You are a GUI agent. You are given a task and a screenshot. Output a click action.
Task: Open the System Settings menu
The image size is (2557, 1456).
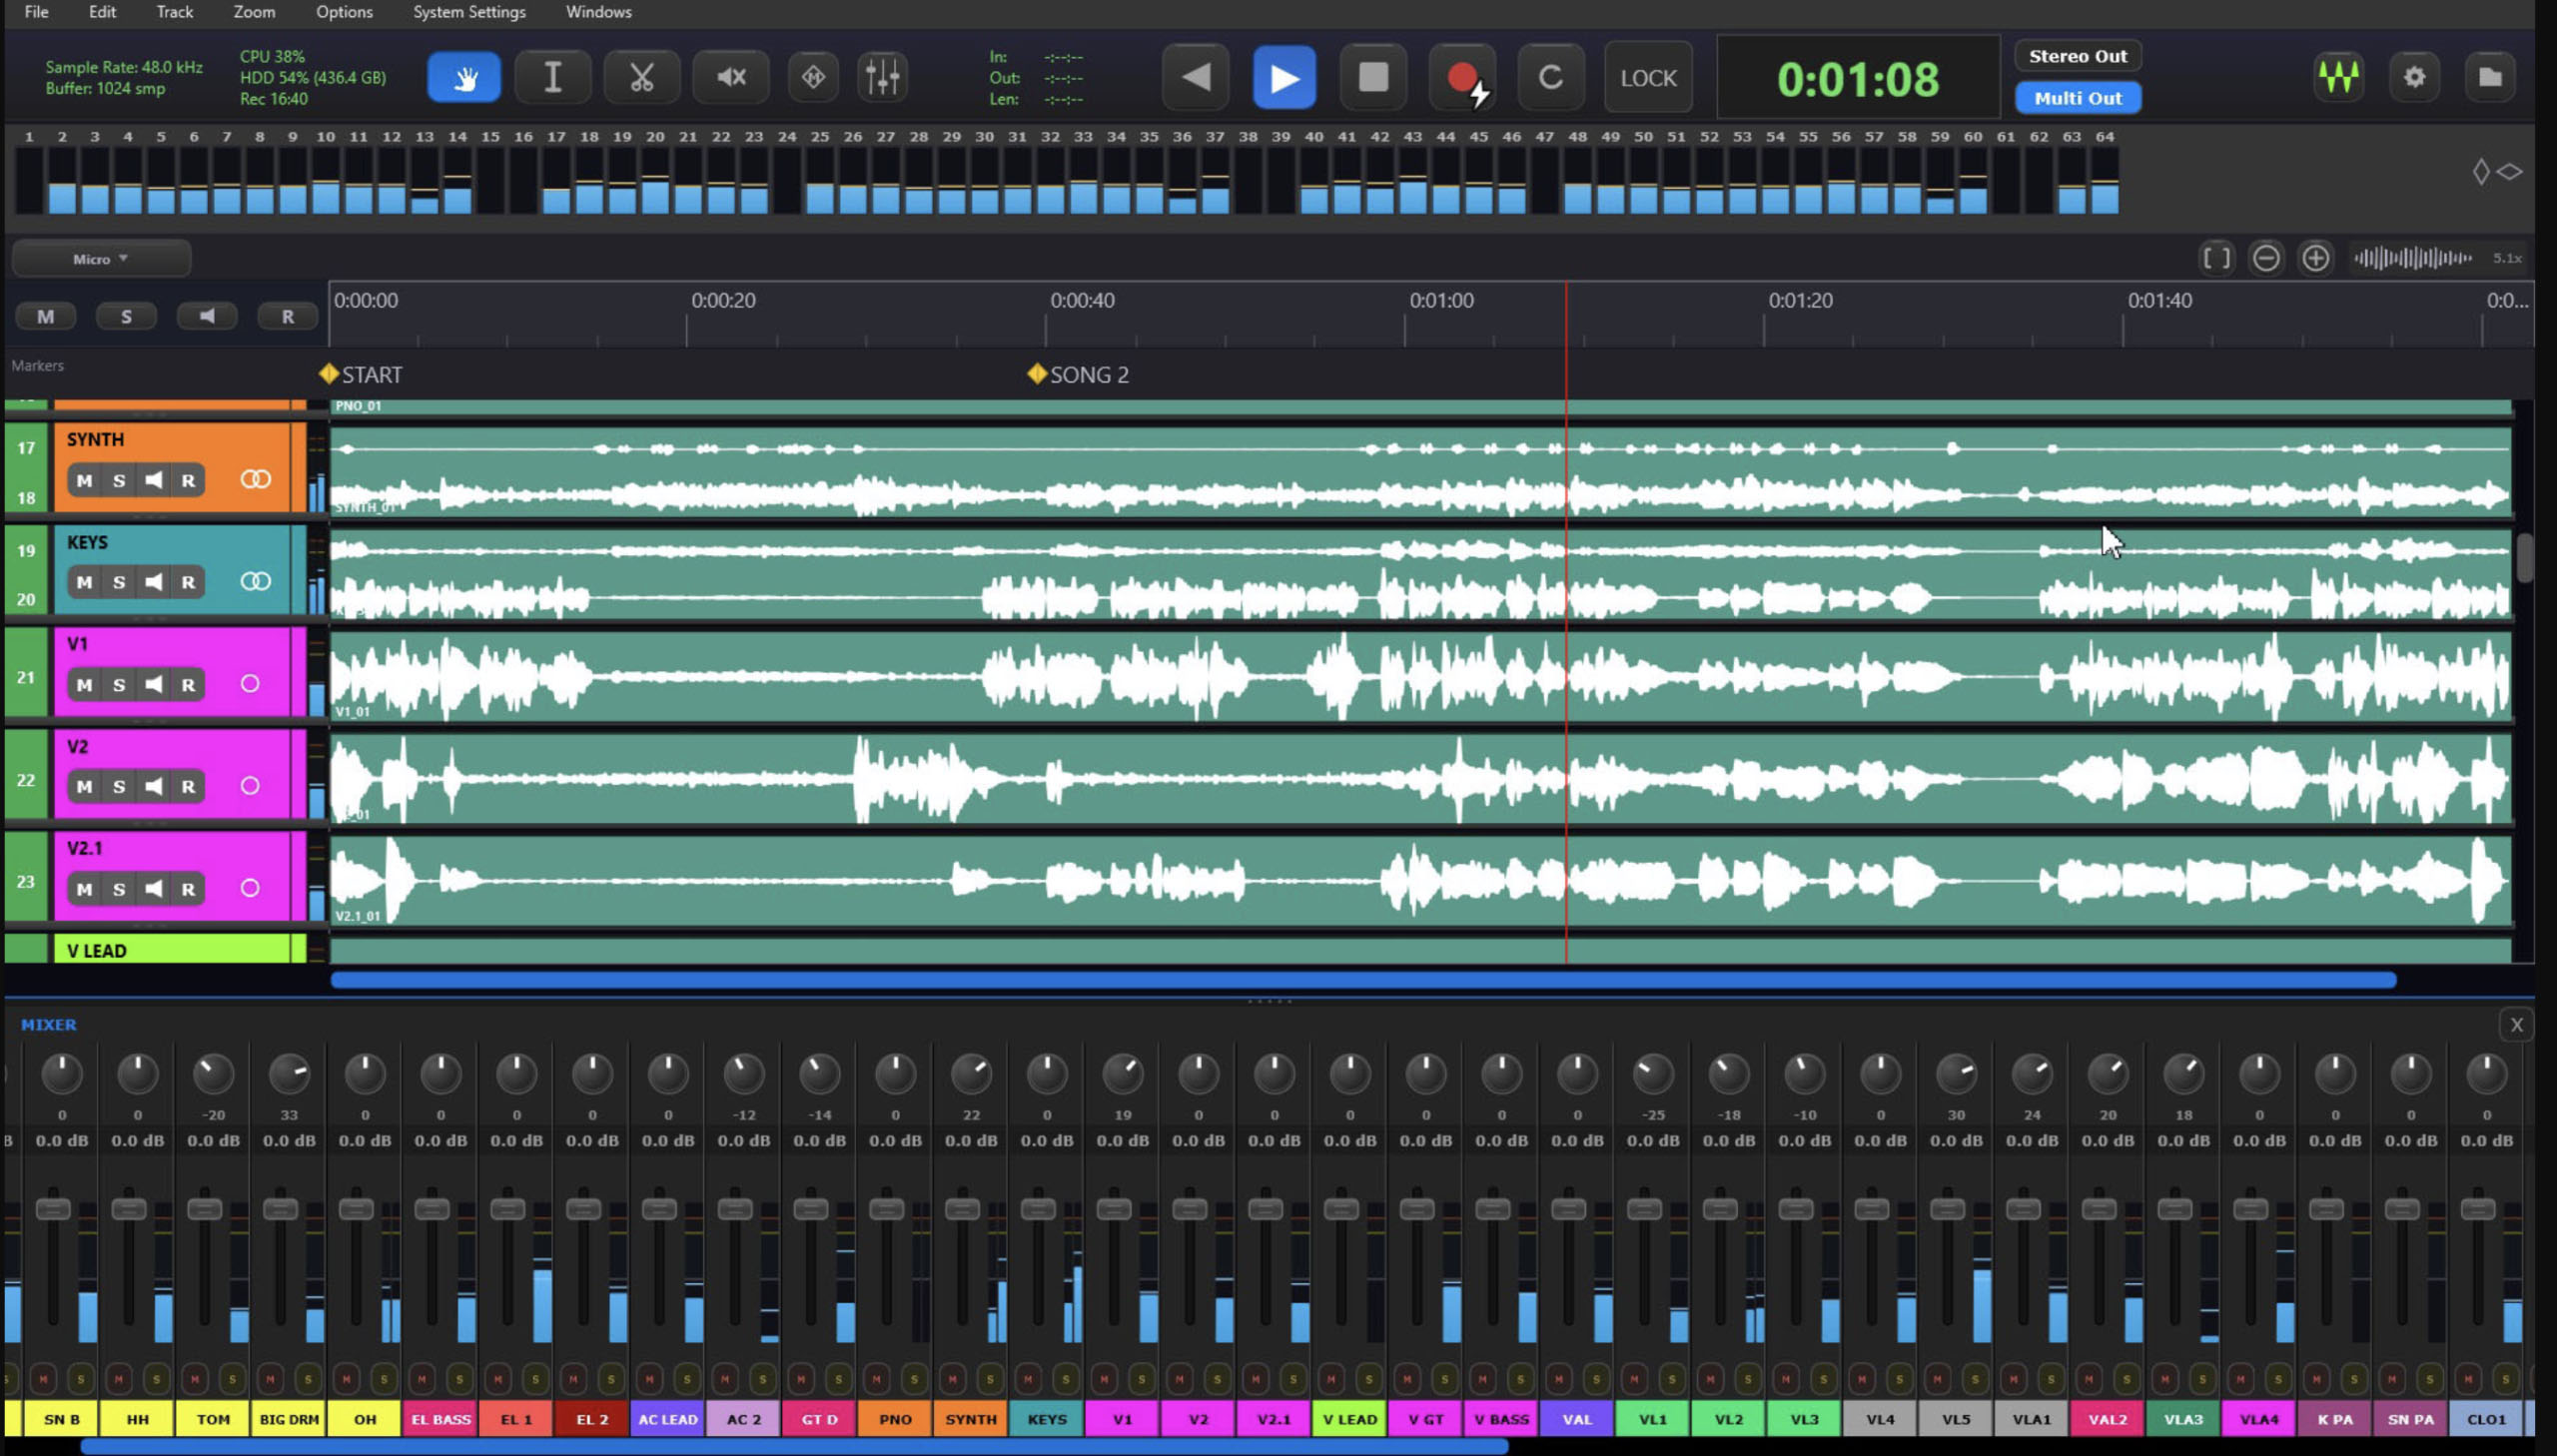click(x=469, y=12)
